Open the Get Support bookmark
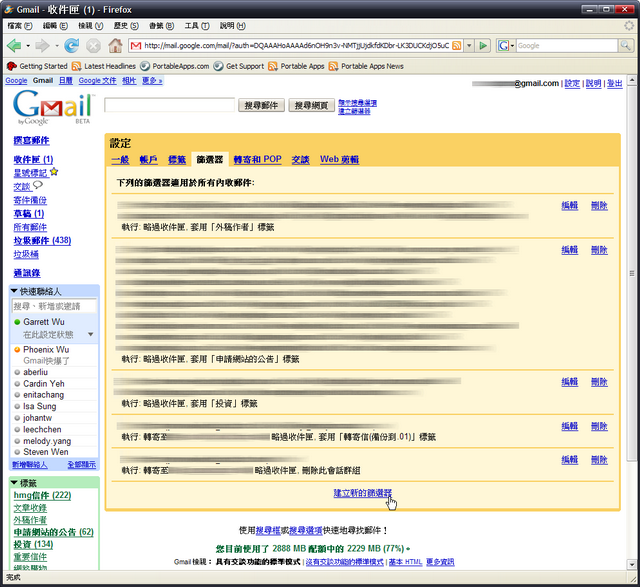Image resolution: width=640 pixels, height=587 pixels. point(239,66)
